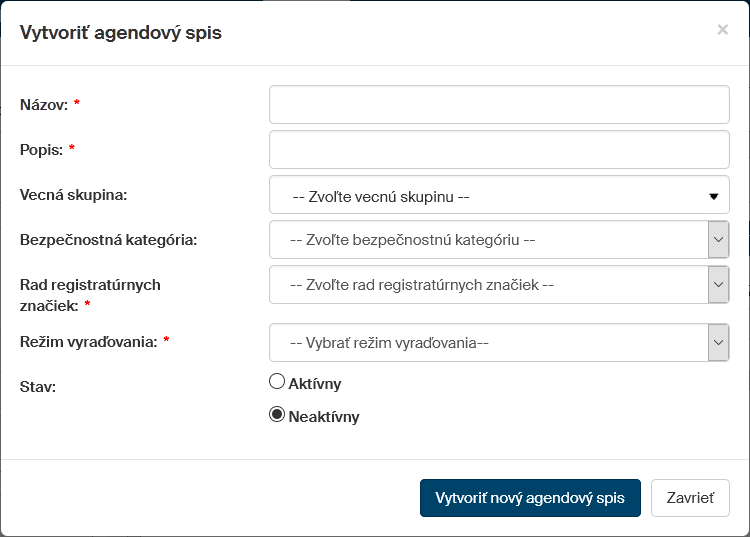Open the Bezpečnostná kategória combo box
Image resolution: width=750 pixels, height=537 pixels.
click(489, 240)
